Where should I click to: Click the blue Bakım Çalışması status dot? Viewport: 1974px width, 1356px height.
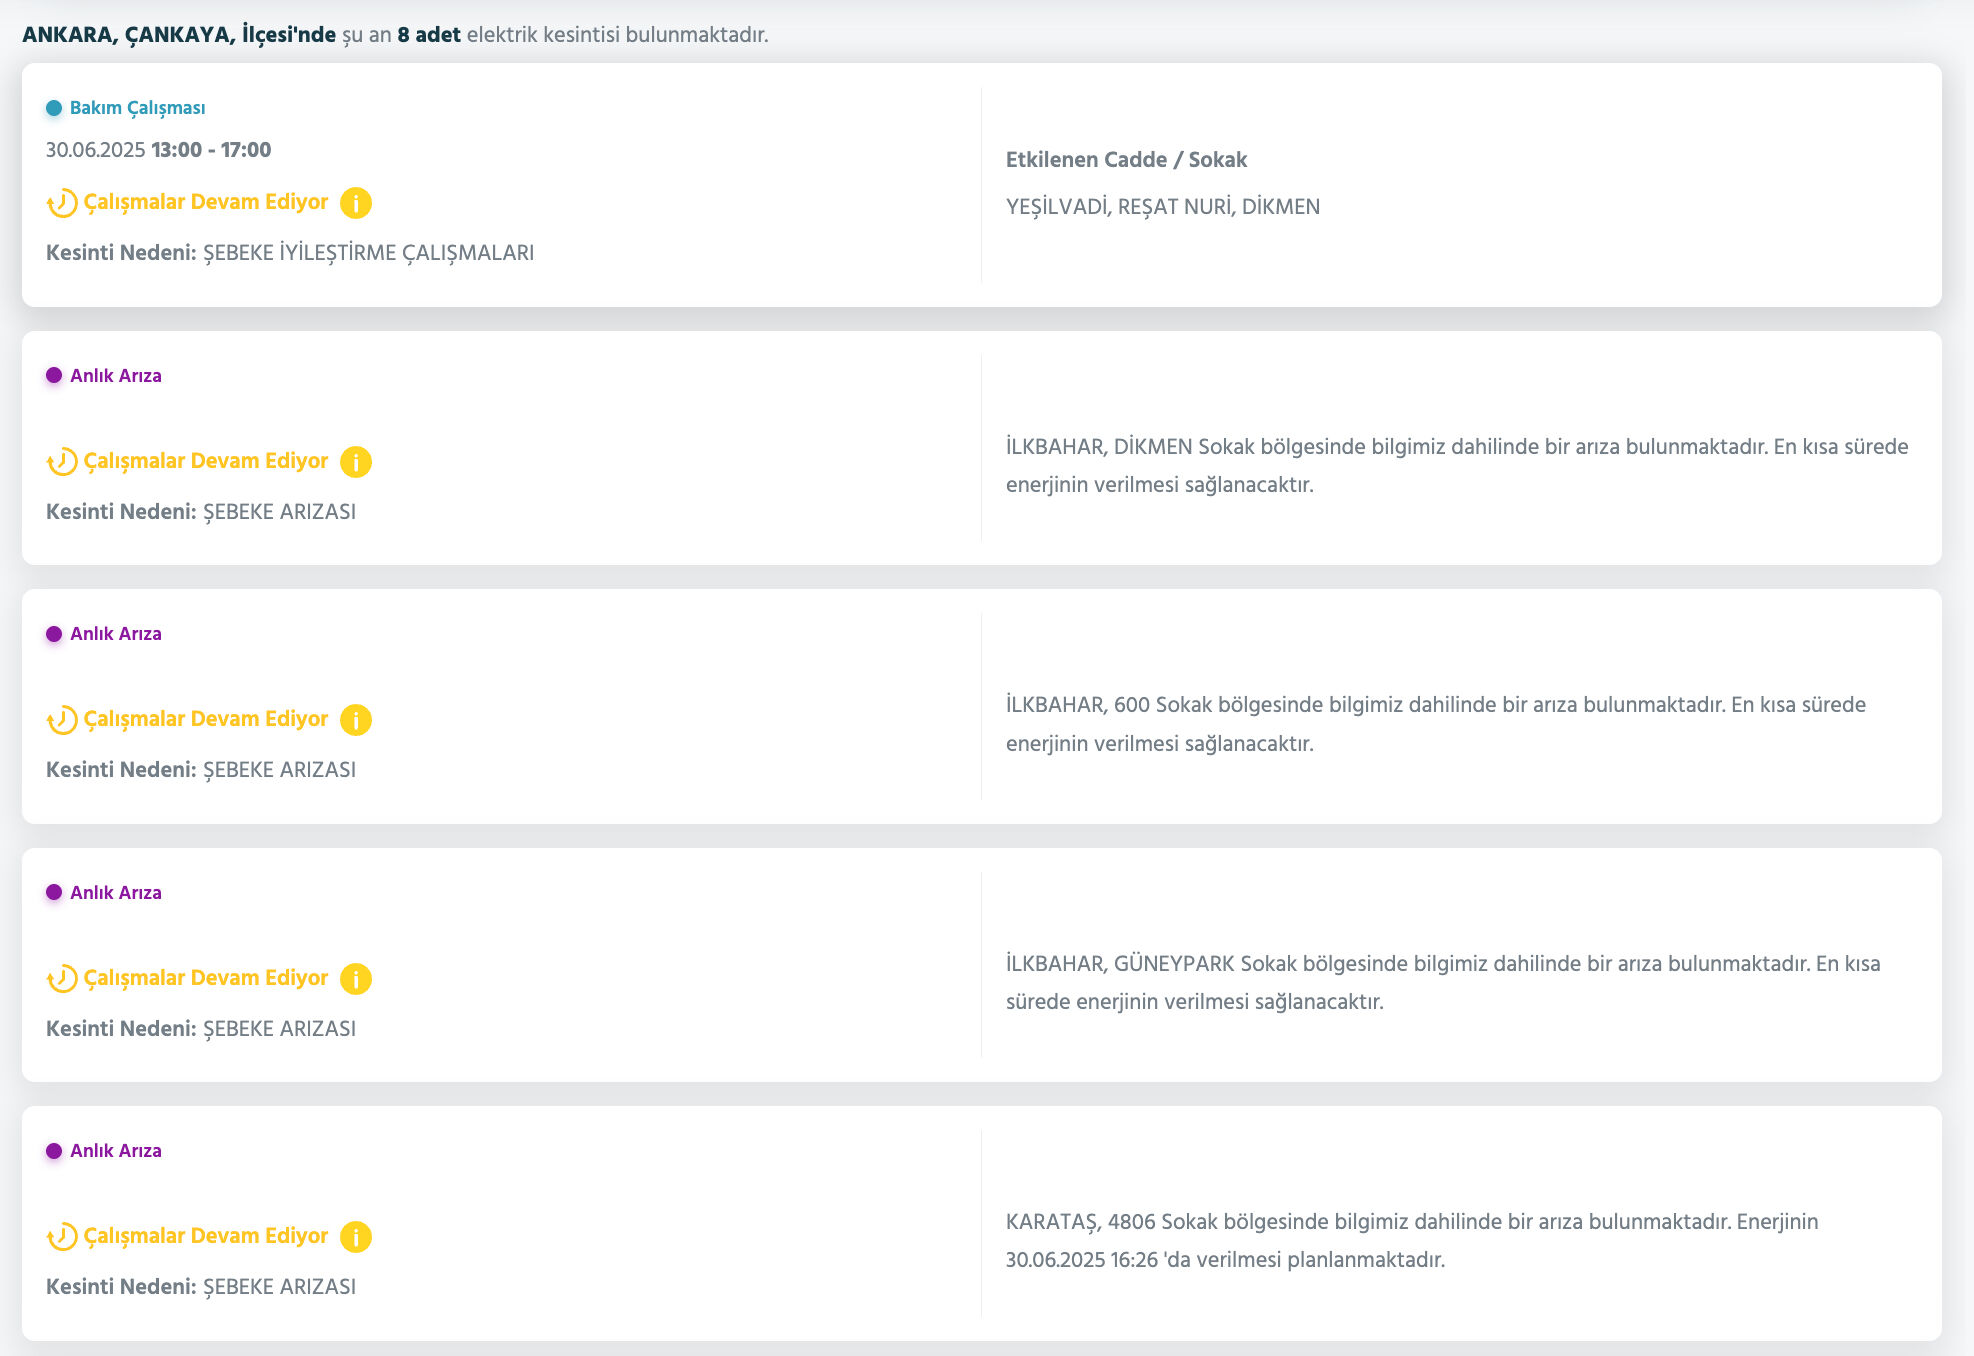click(54, 108)
